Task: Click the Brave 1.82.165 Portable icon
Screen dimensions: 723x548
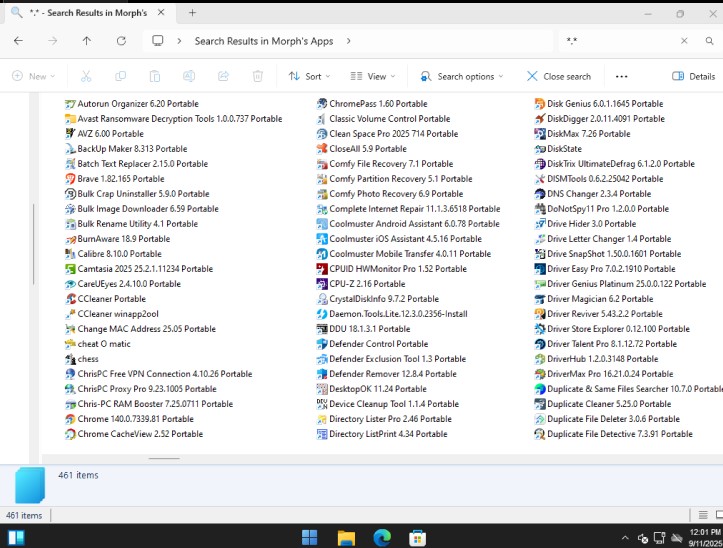Action: pos(70,179)
